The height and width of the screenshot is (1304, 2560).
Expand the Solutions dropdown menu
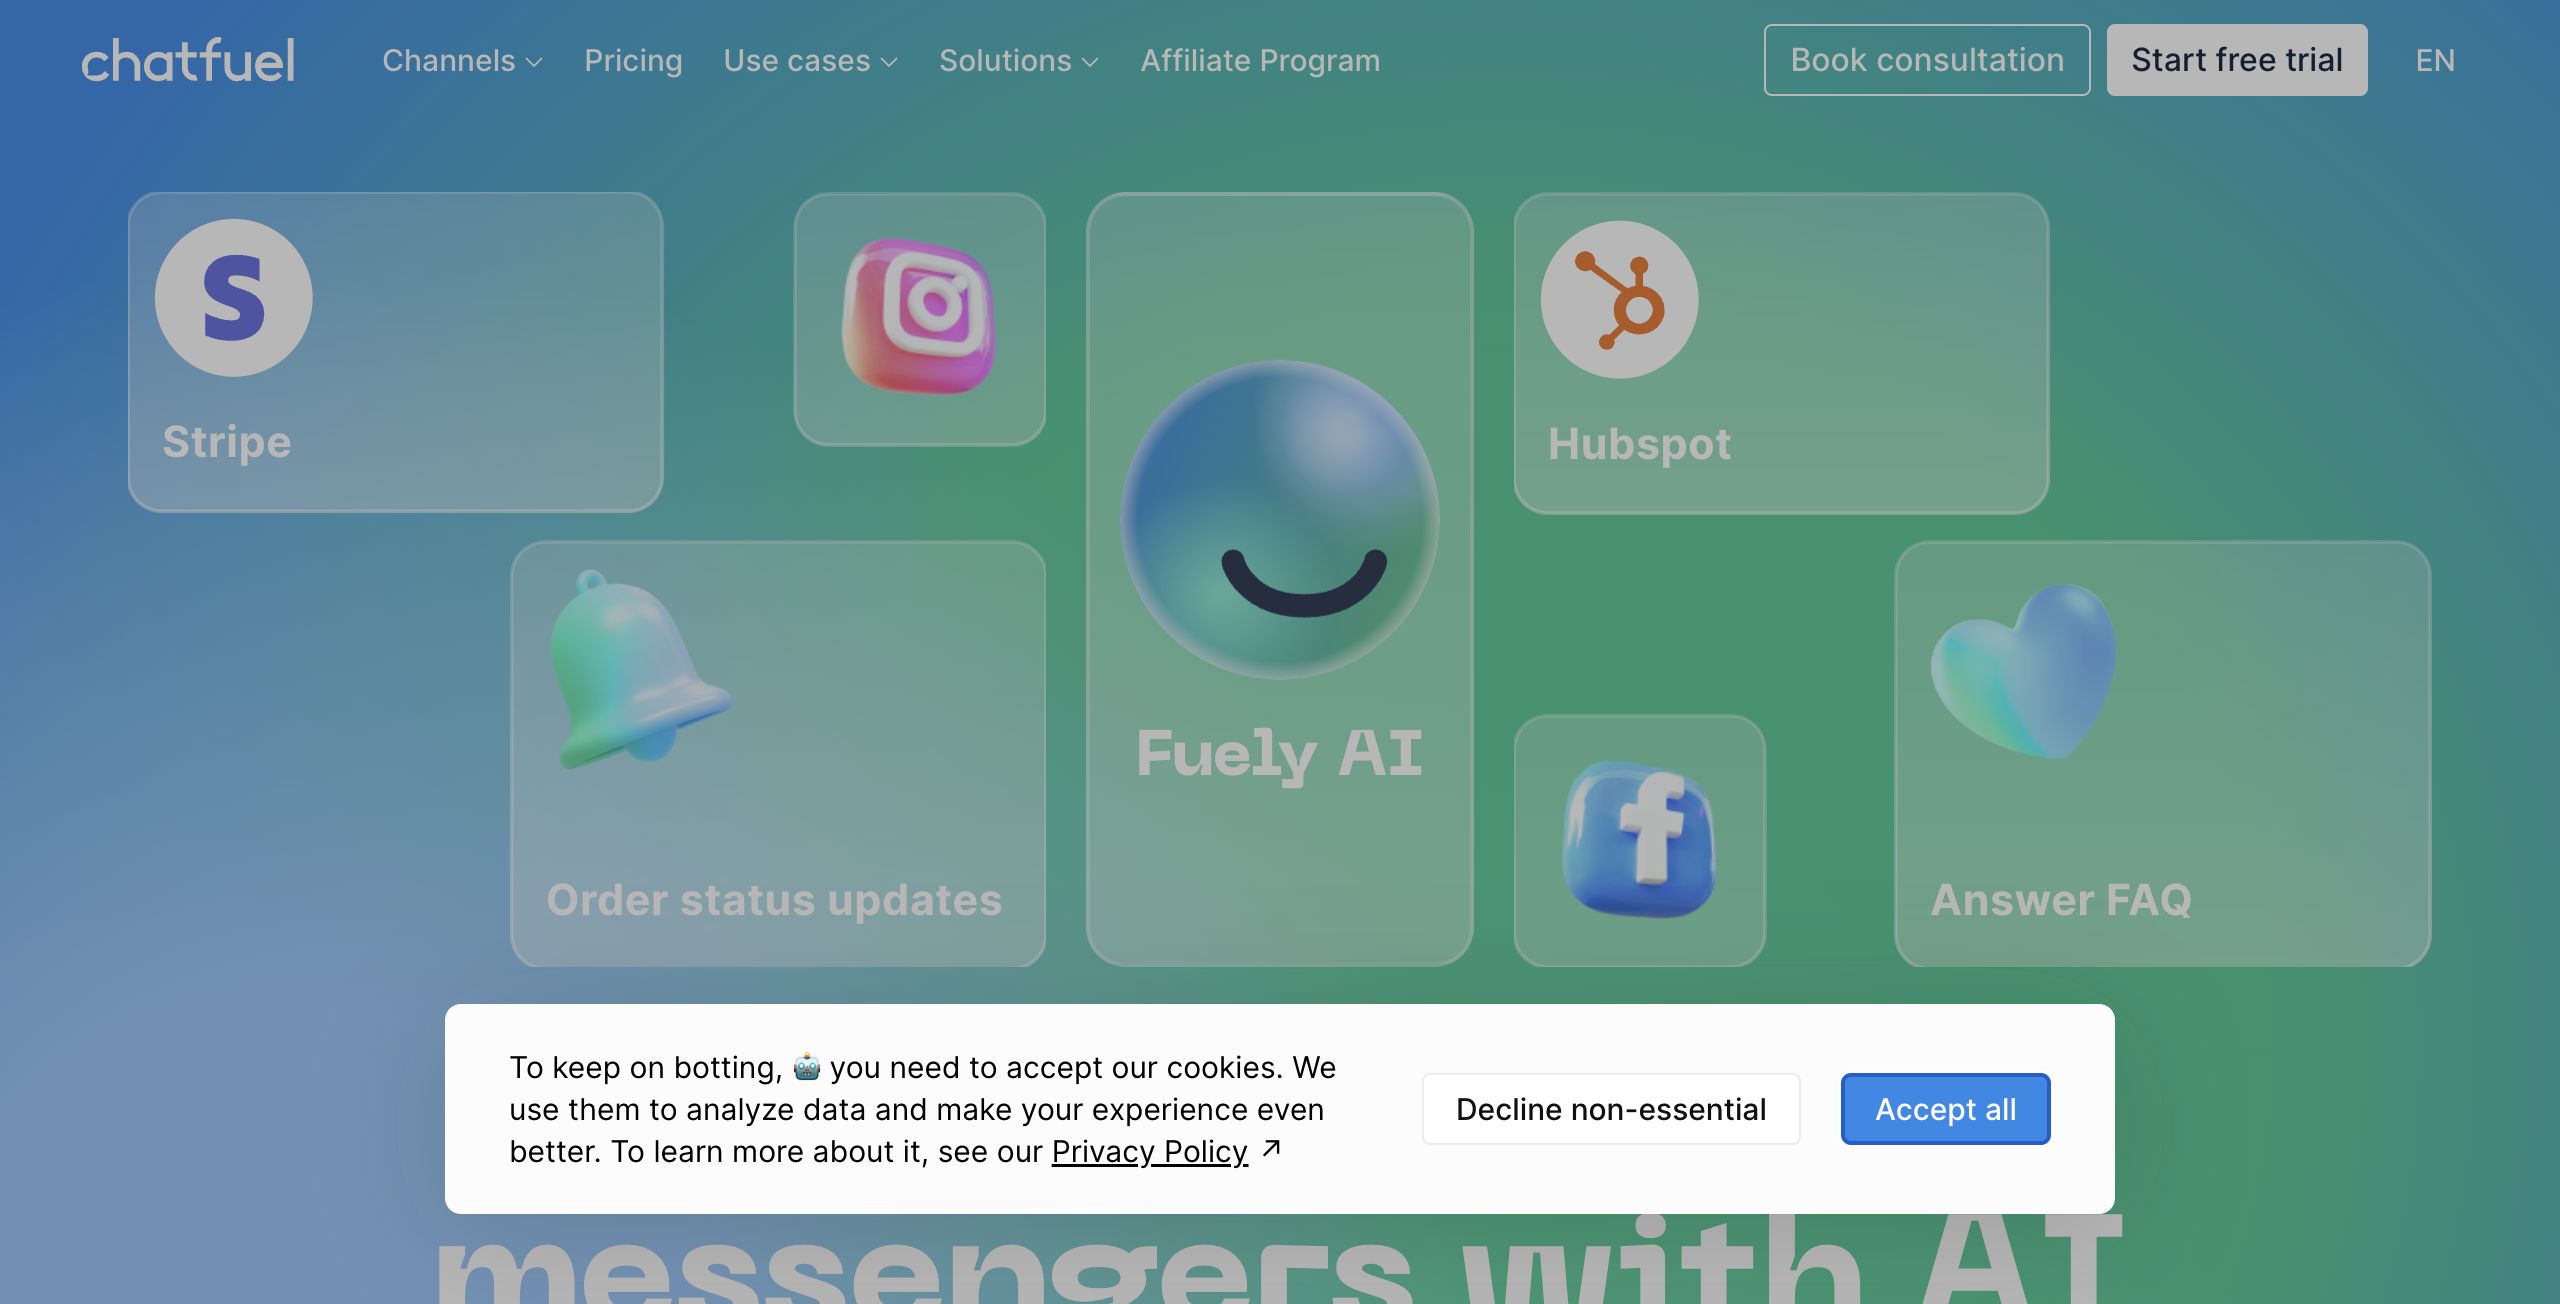coord(1018,60)
